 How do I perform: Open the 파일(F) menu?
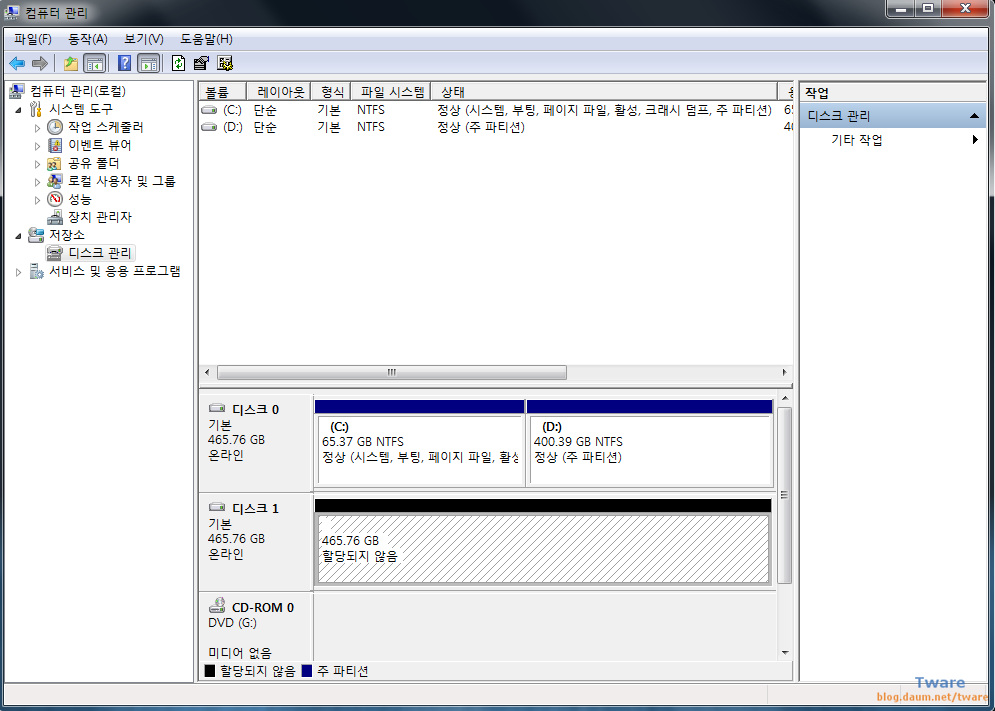tap(32, 39)
